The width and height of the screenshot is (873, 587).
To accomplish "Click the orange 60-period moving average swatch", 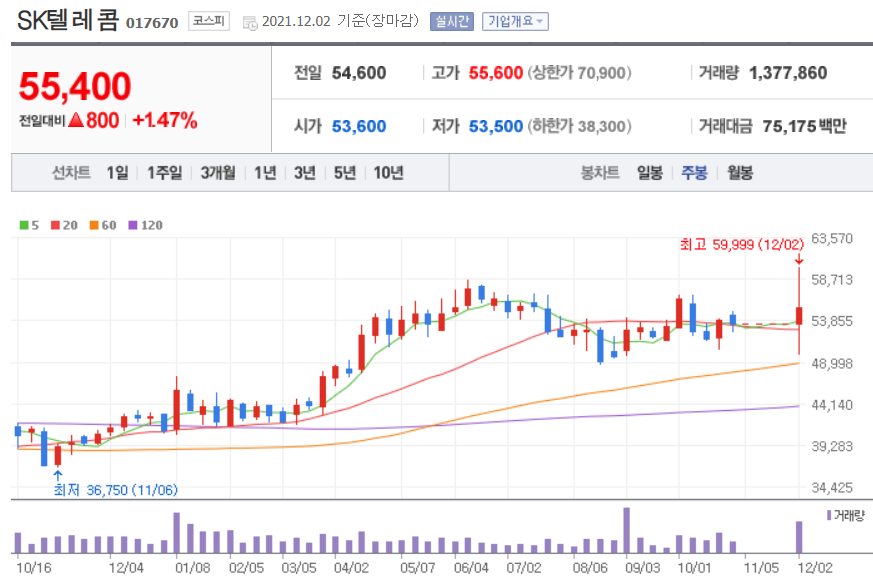I will point(94,225).
